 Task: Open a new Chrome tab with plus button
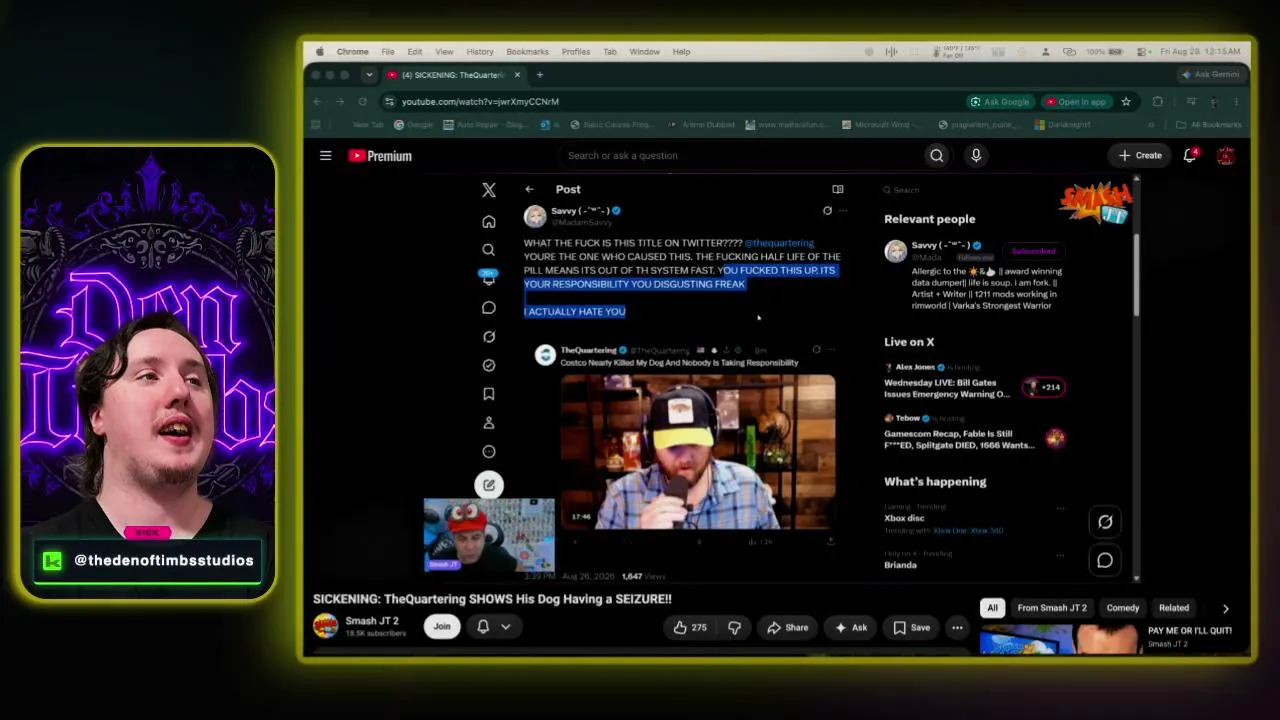[540, 75]
